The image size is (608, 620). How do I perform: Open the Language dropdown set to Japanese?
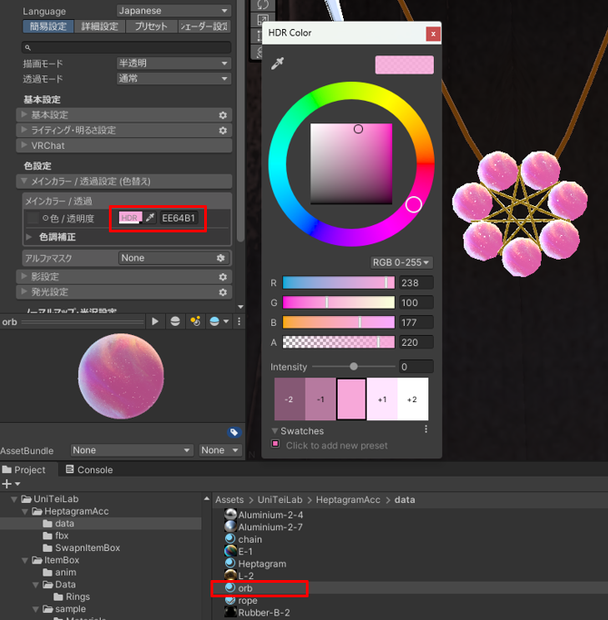coord(174,11)
